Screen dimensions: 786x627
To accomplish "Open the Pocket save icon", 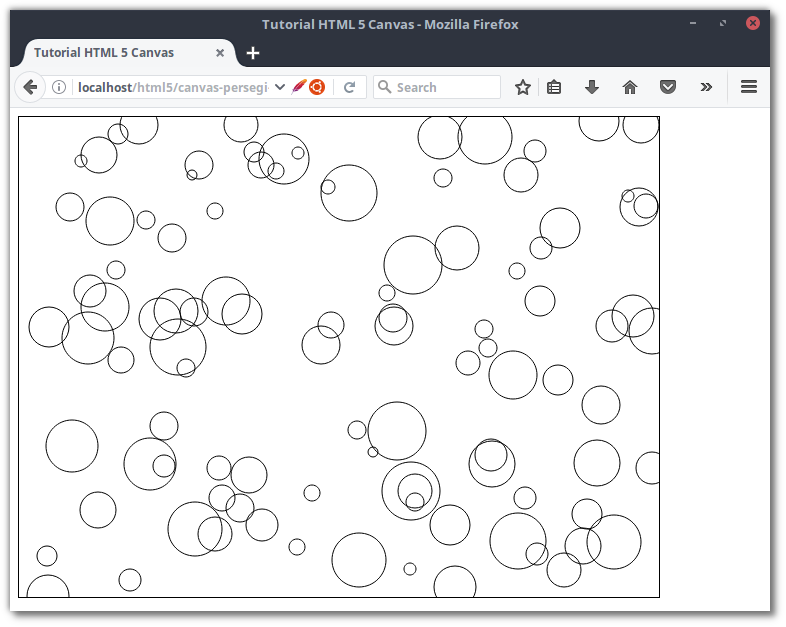I will (x=668, y=87).
